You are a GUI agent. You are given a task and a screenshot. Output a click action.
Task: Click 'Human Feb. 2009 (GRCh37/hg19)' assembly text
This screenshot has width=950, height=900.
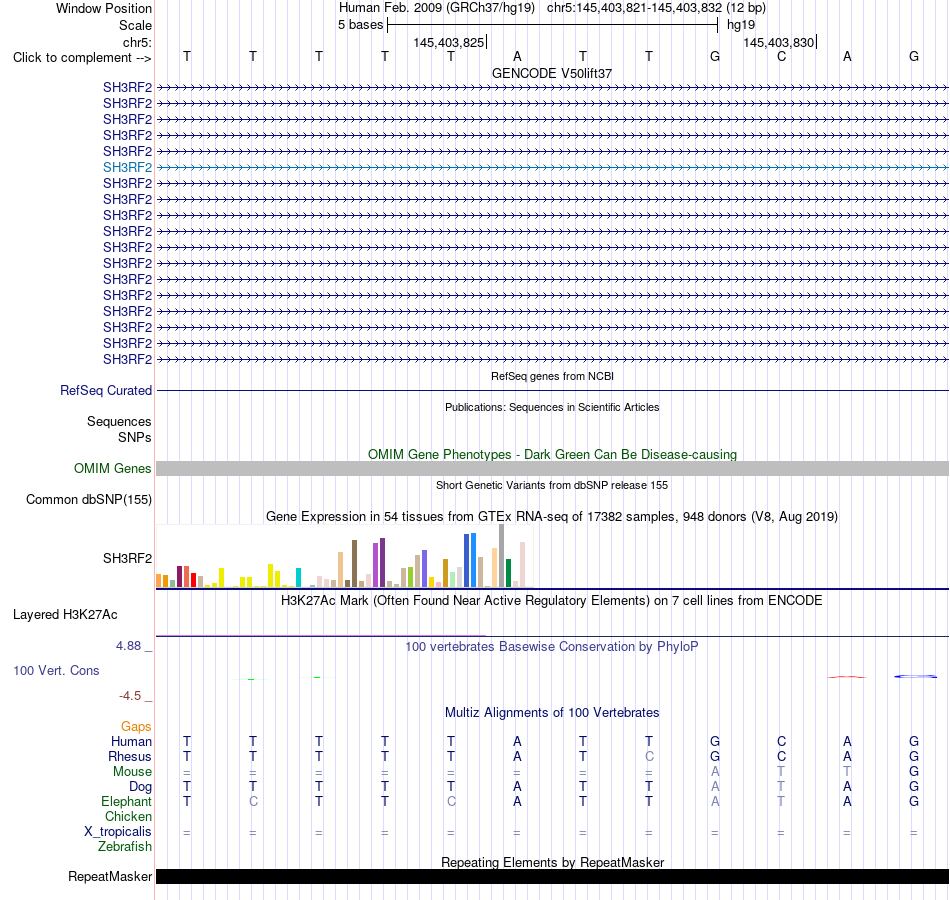coord(437,8)
